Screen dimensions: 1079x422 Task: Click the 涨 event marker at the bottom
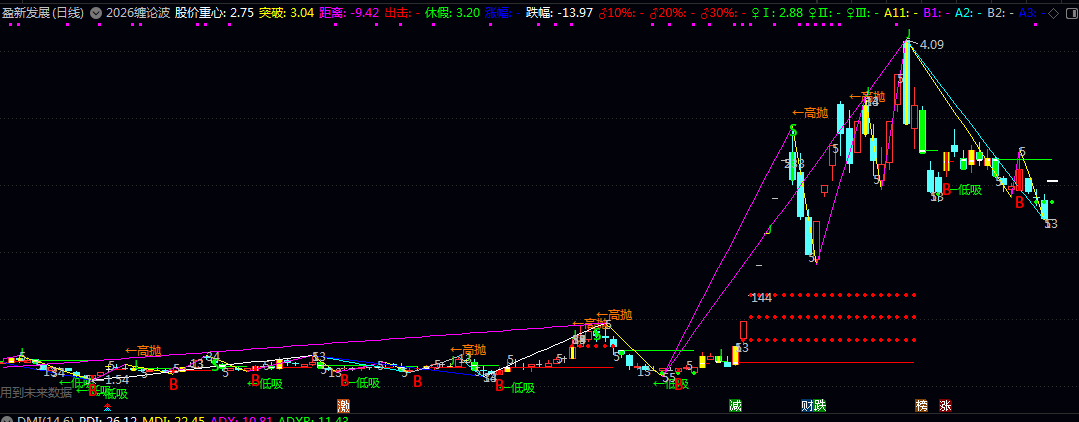tap(945, 406)
